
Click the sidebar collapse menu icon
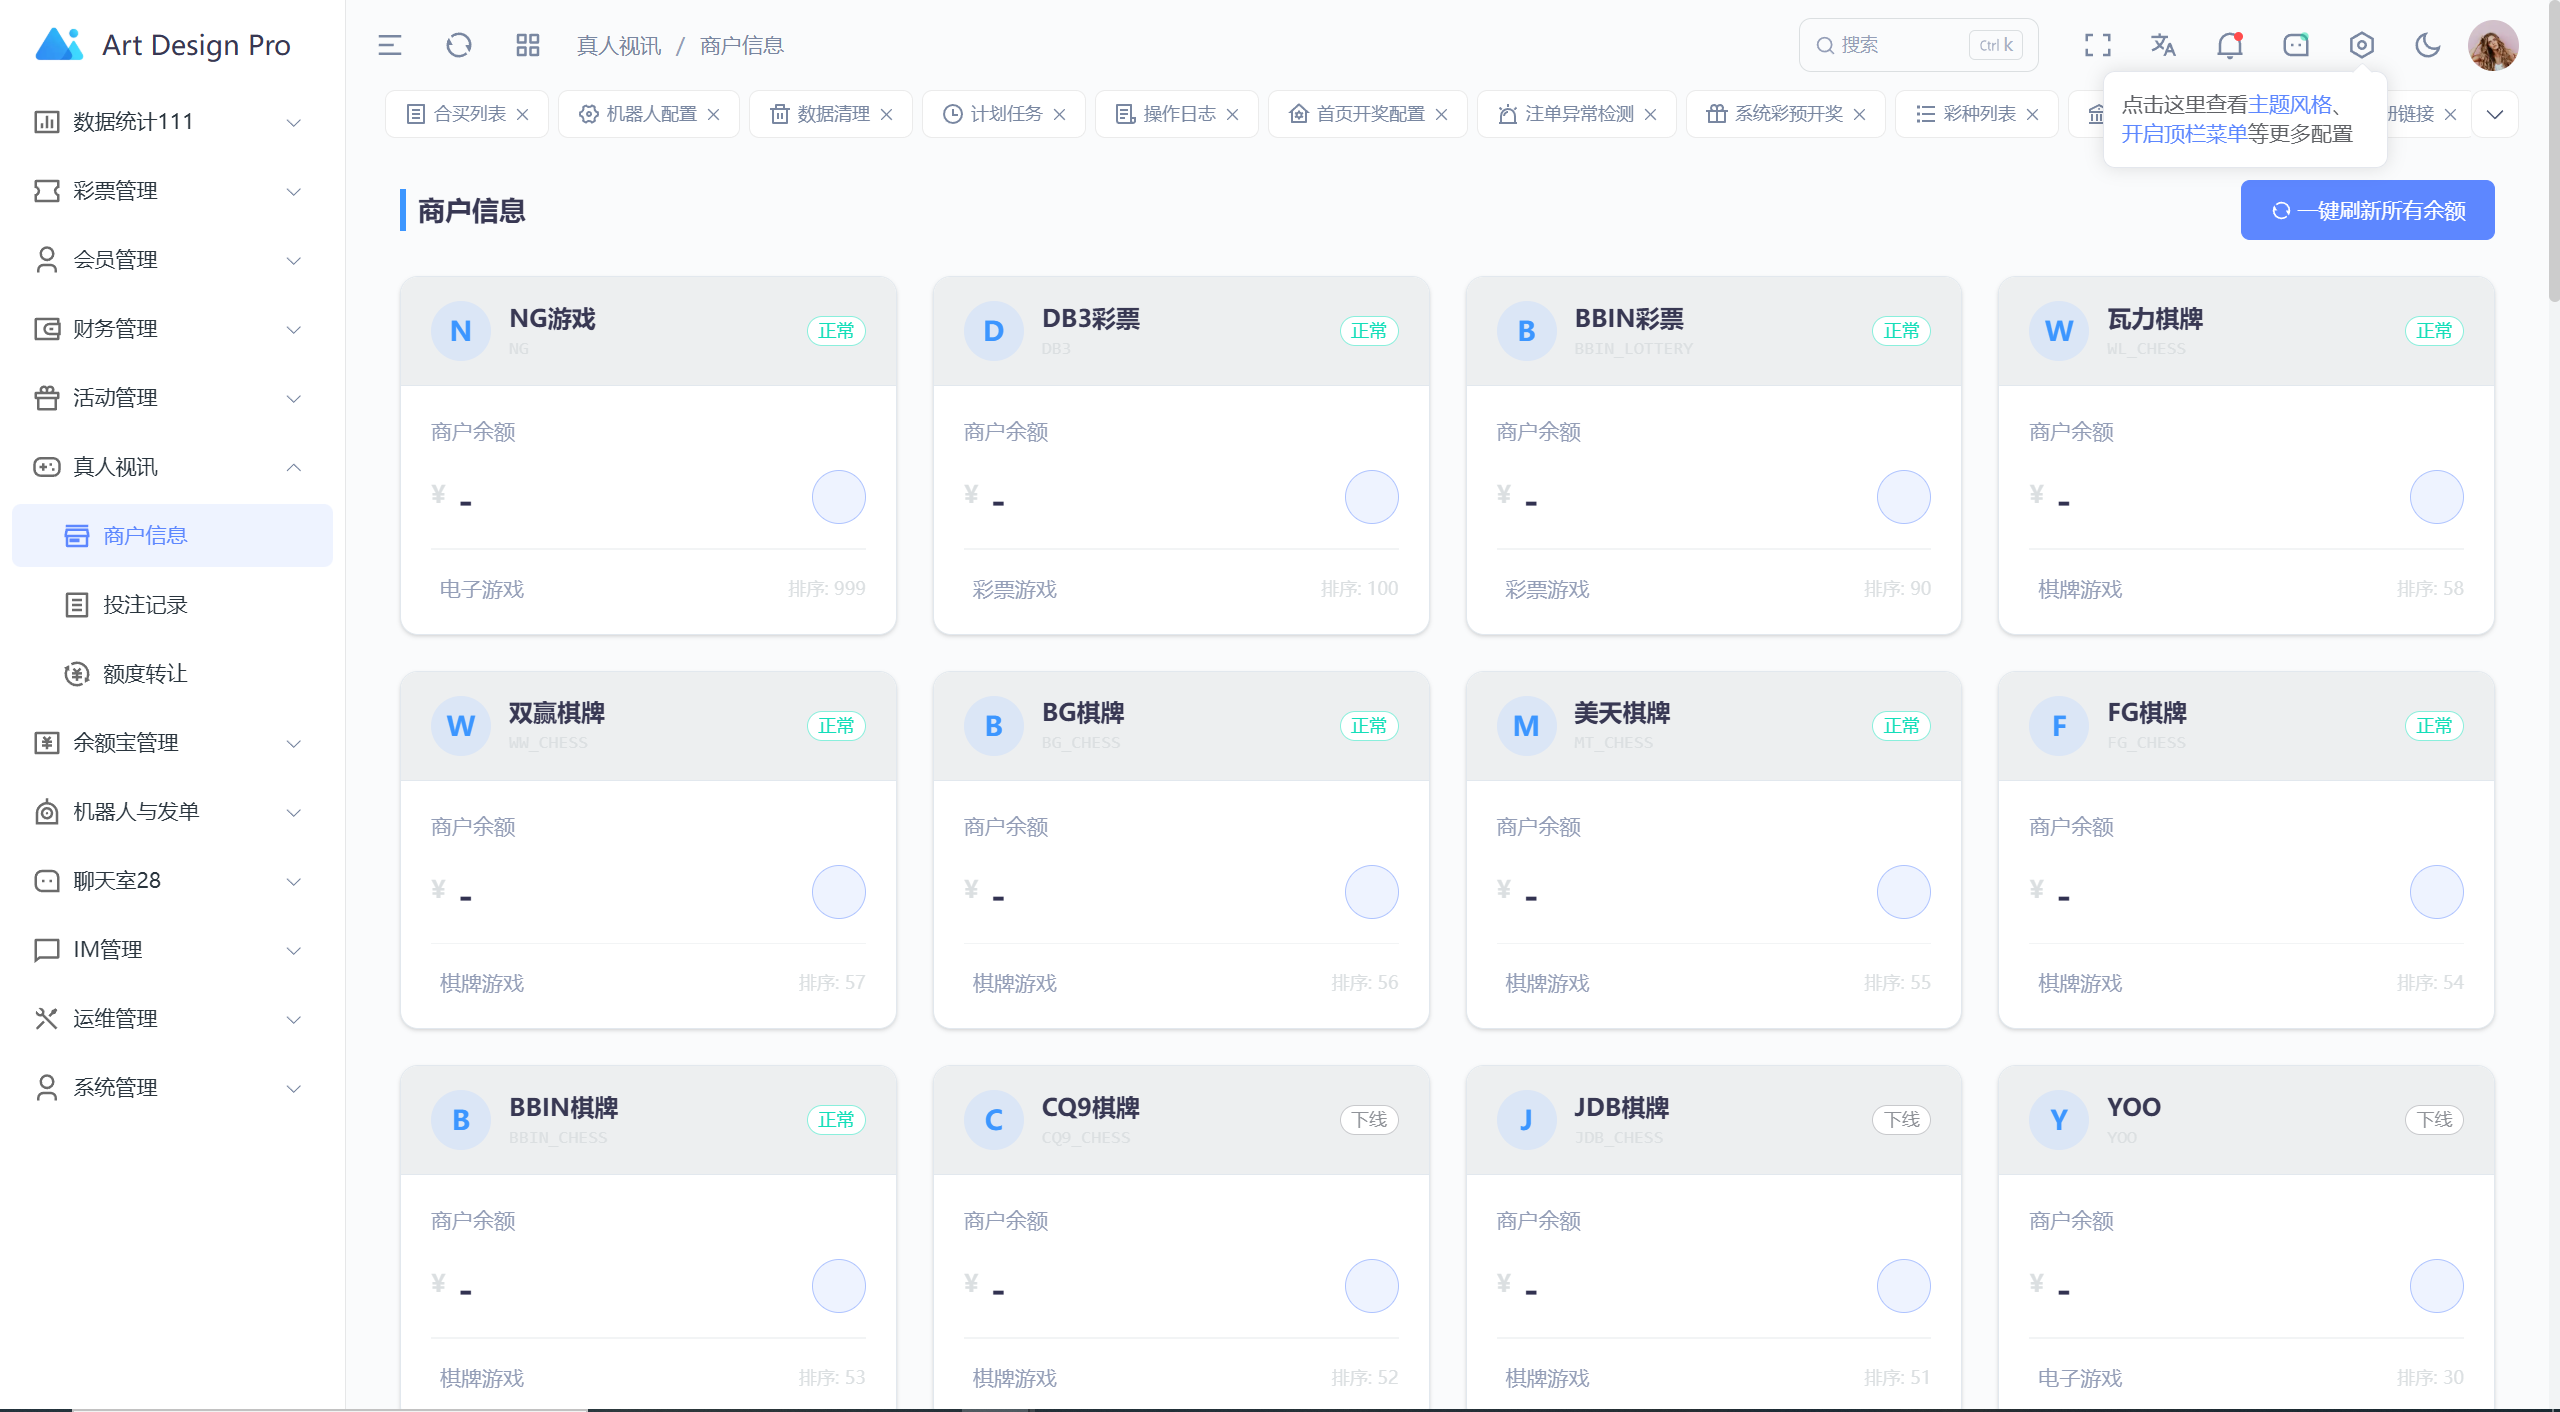coord(389,45)
